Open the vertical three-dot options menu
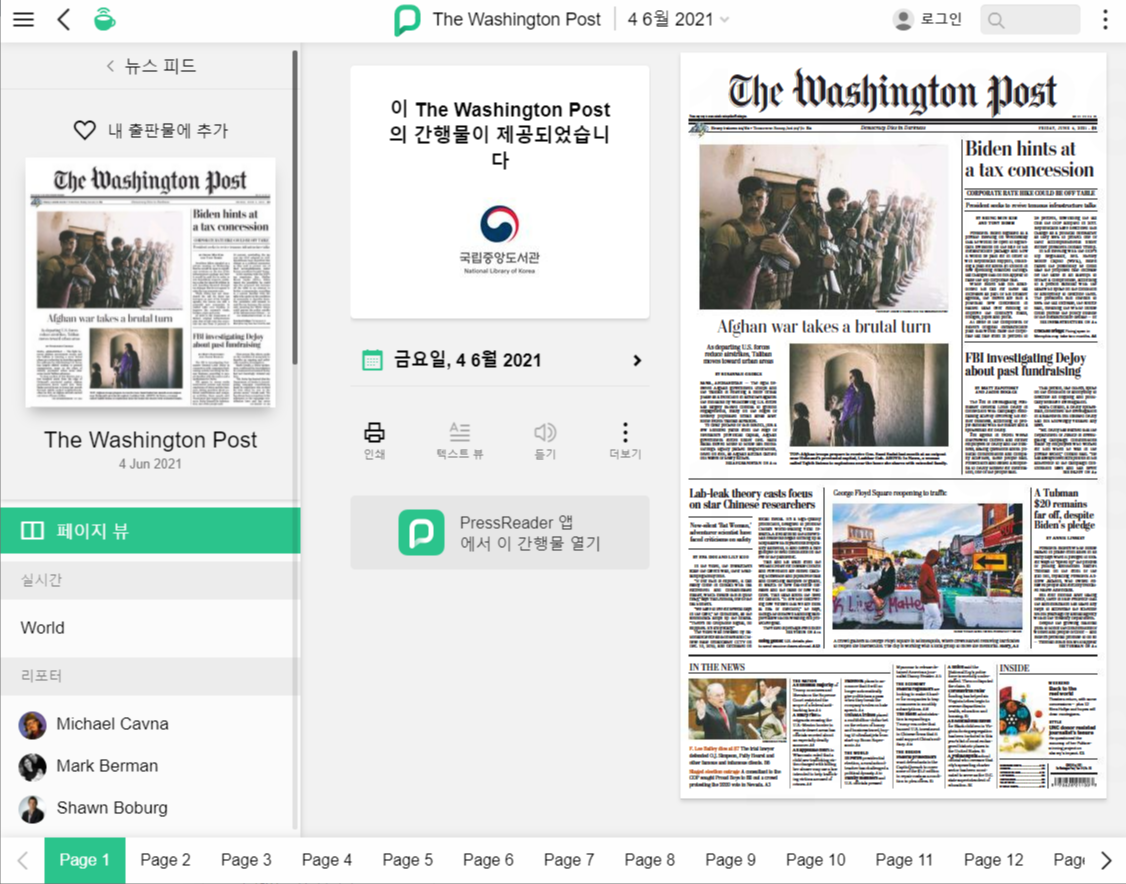Image resolution: width=1126 pixels, height=884 pixels. (x=1105, y=19)
